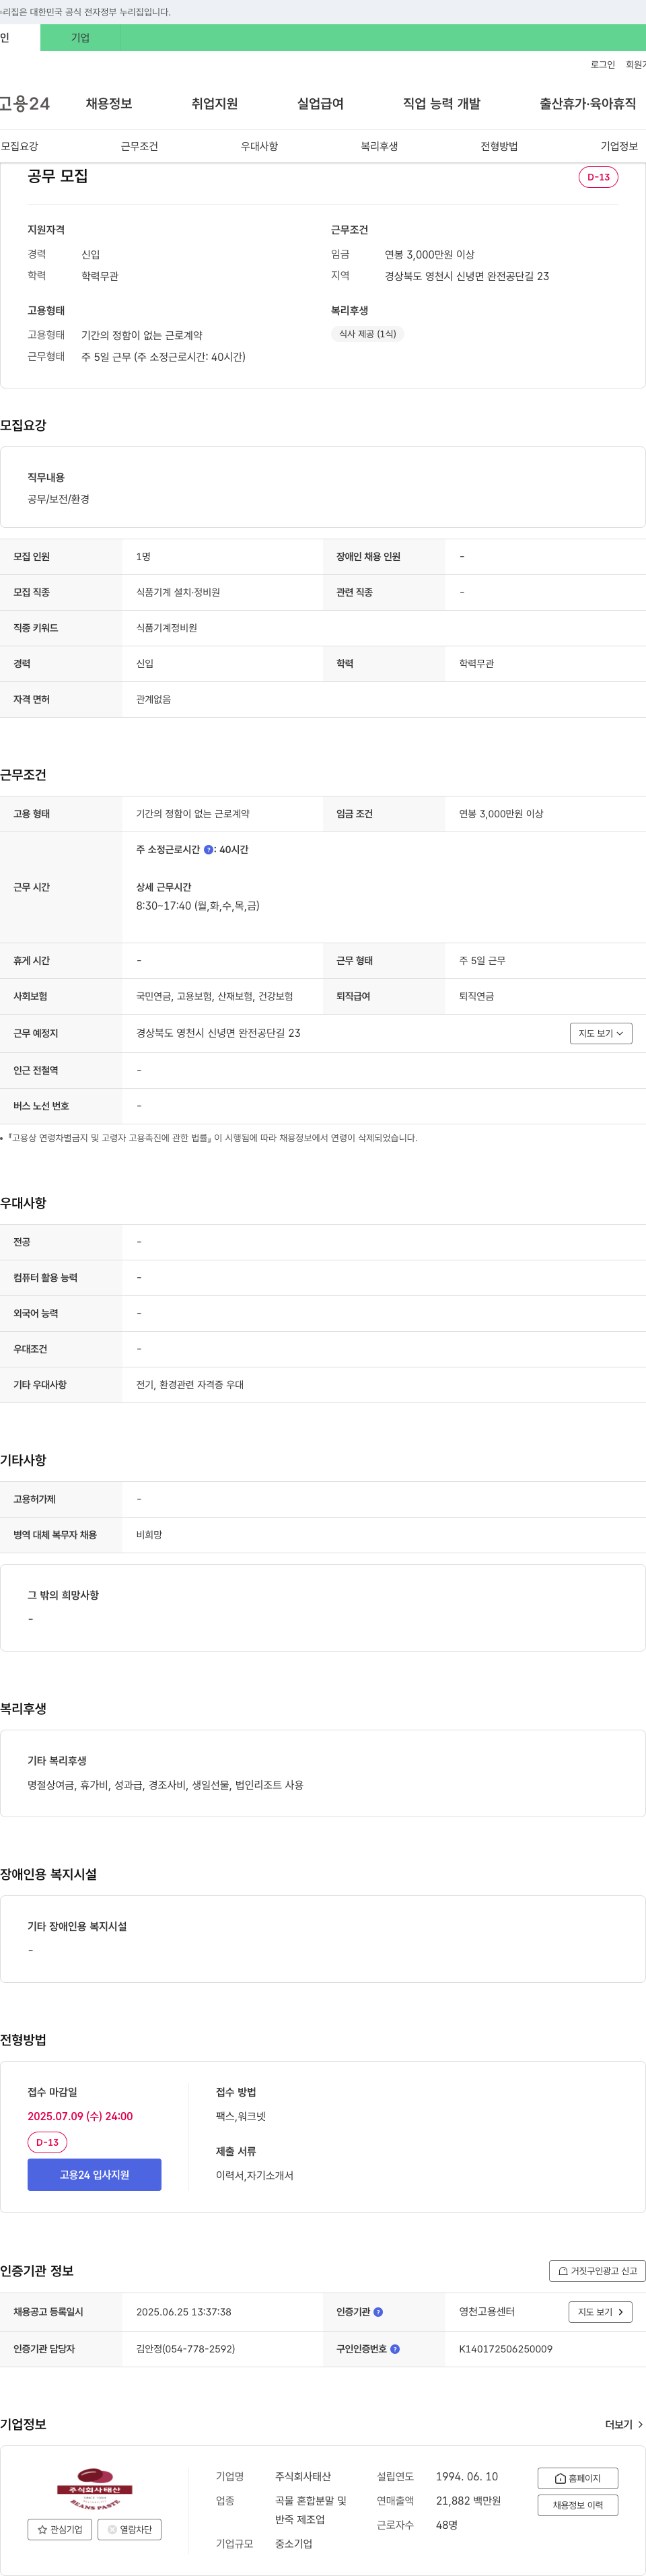This screenshot has width=646, height=2576.
Task: Click 2025.06.25 13:37:38 registration timestamp
Action: [x=184, y=2312]
